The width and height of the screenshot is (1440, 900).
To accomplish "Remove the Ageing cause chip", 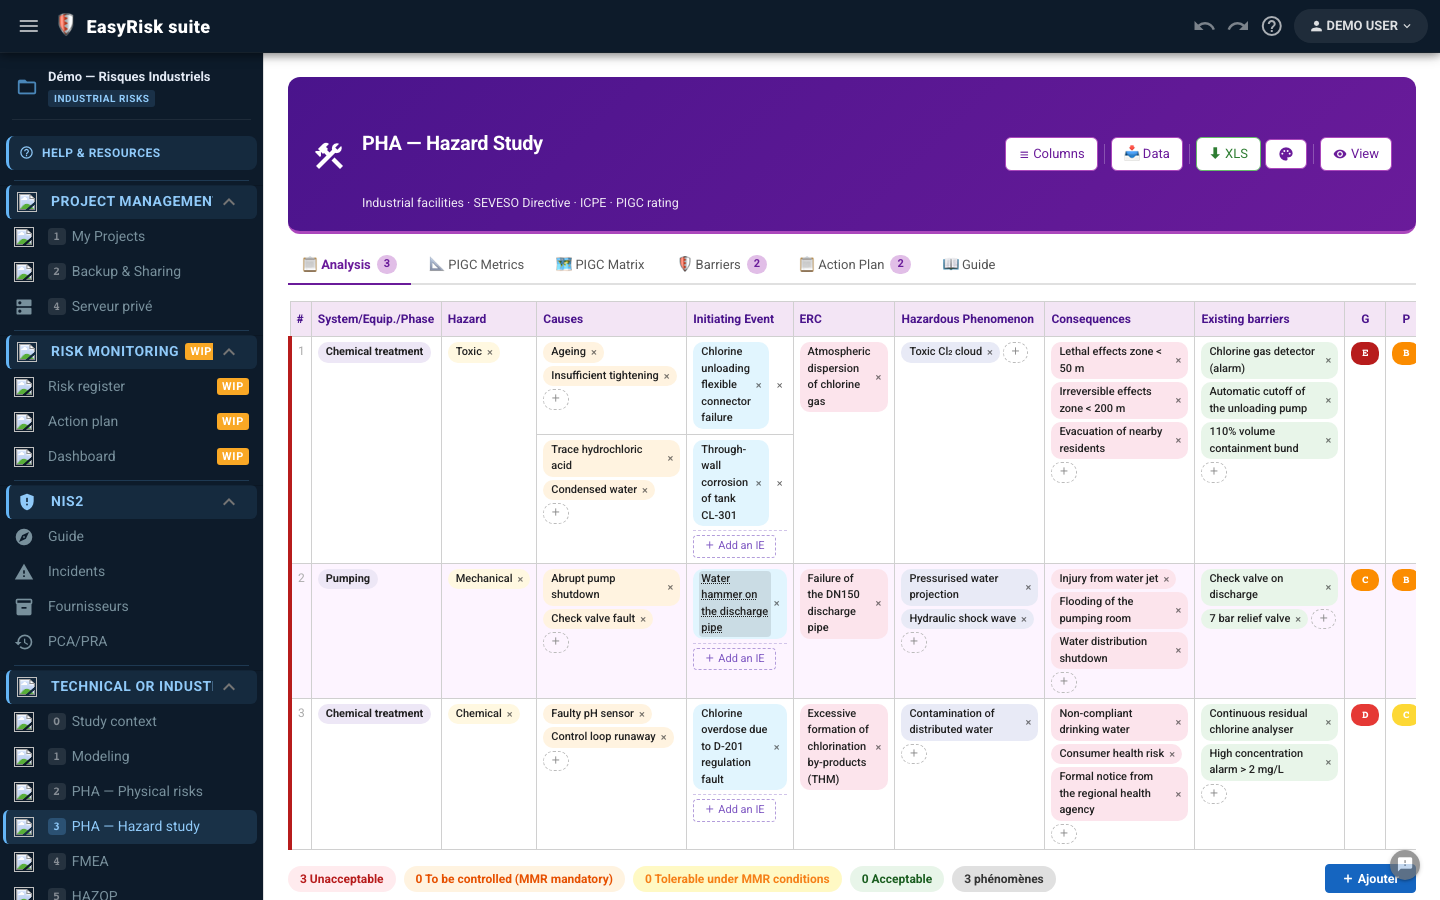I will point(594,352).
